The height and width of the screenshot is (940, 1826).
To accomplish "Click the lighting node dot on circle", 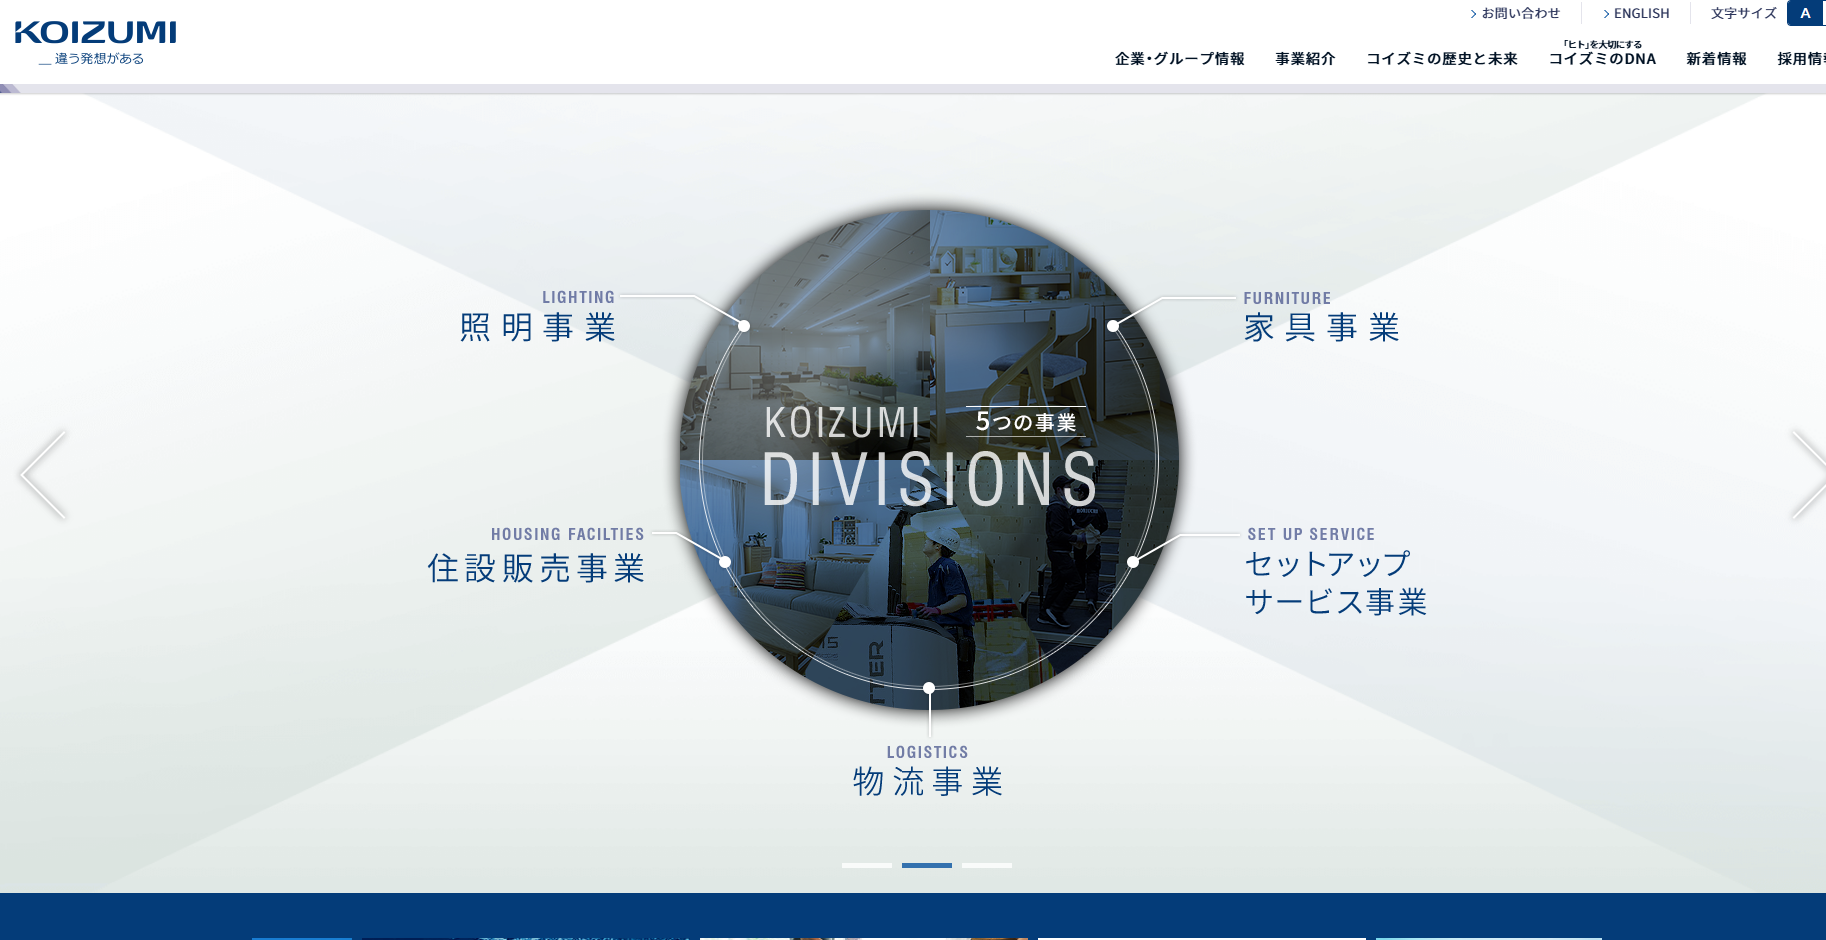I will click(x=744, y=326).
